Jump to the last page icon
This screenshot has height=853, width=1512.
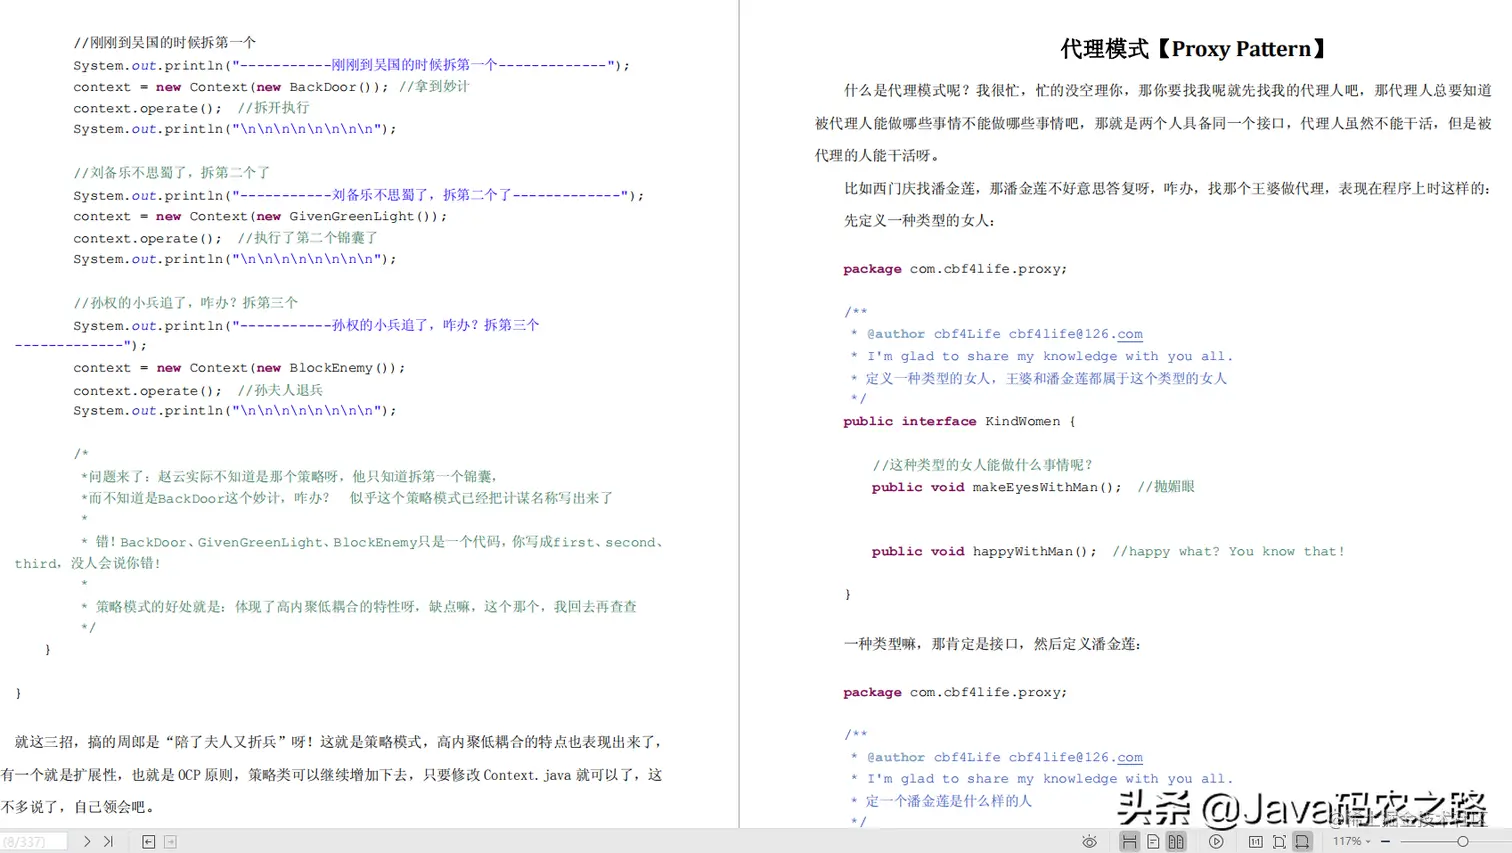coord(109,841)
